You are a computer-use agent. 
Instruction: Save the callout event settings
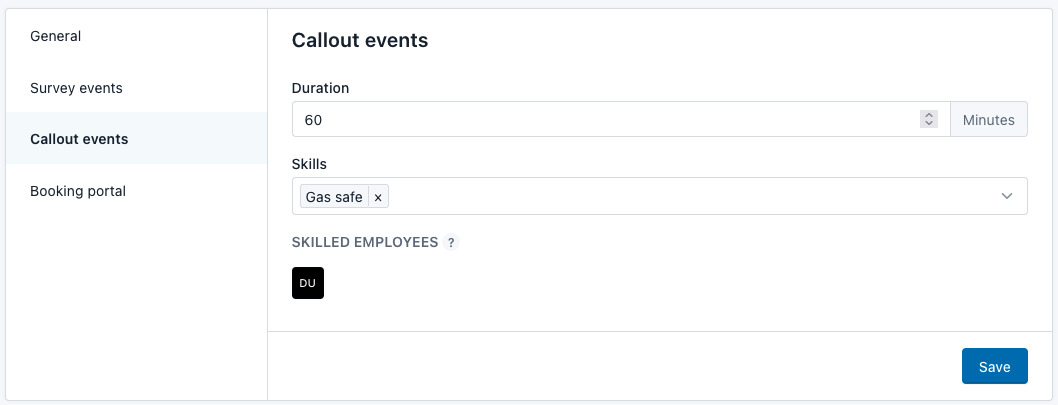point(995,367)
